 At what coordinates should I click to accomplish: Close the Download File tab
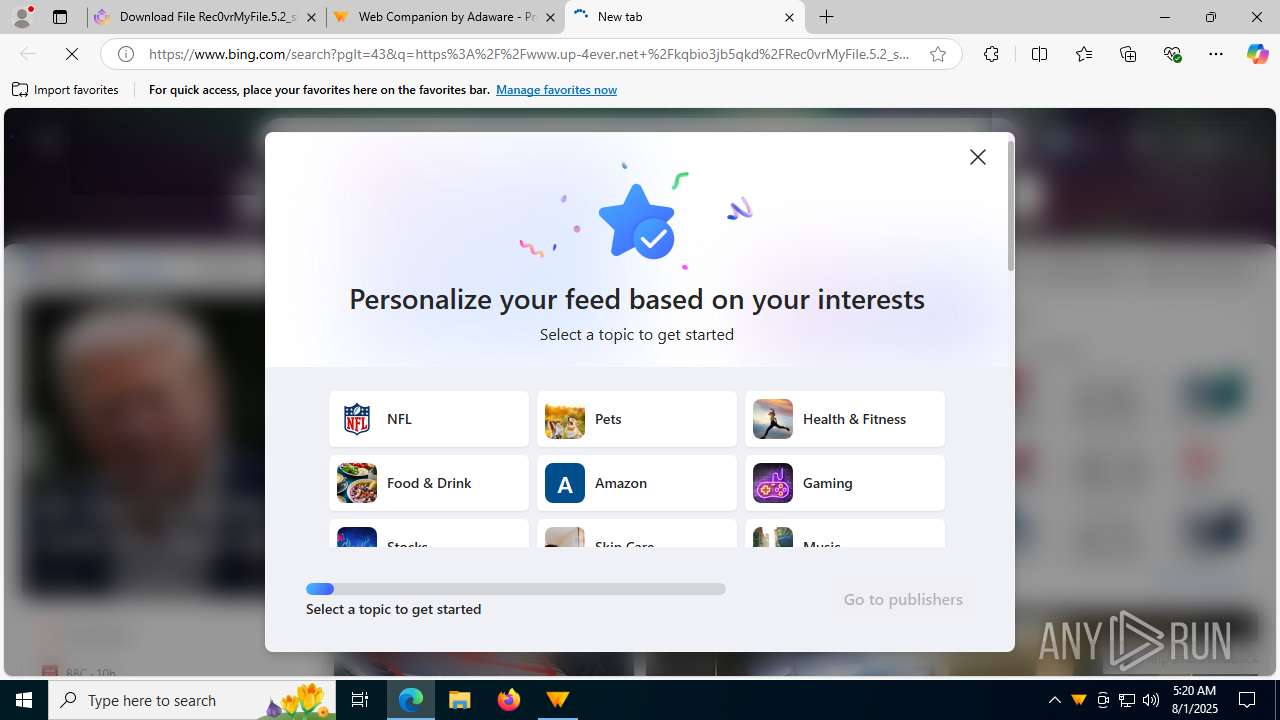[311, 17]
